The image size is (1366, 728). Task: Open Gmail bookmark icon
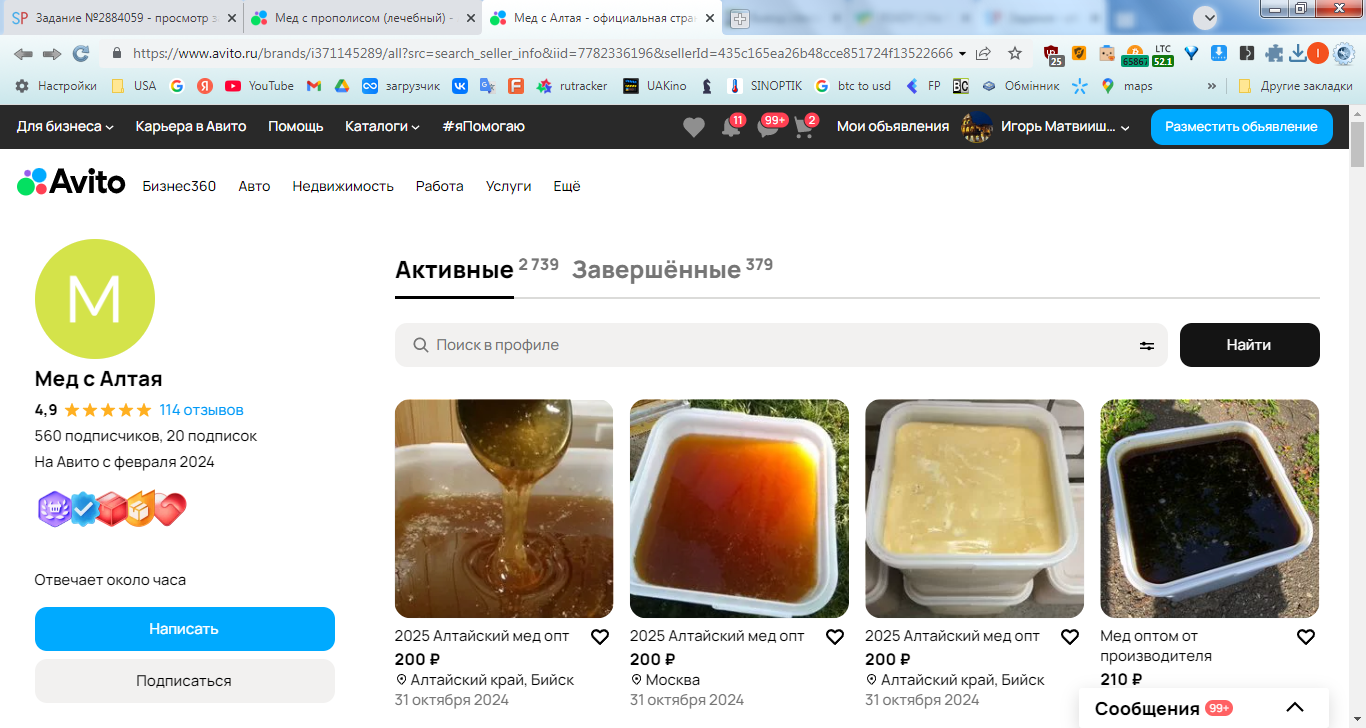pyautogui.click(x=313, y=86)
